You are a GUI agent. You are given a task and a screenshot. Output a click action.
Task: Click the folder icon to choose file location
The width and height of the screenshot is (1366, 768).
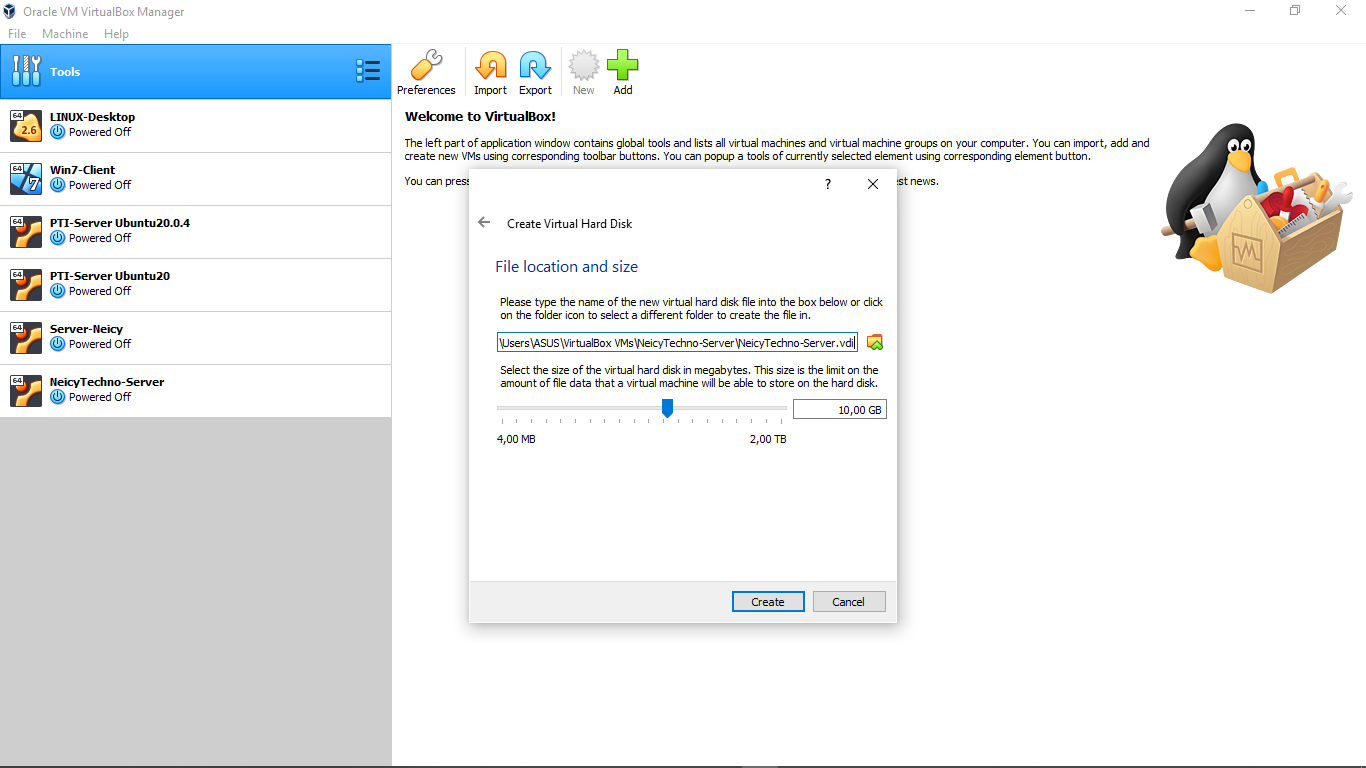(x=875, y=342)
